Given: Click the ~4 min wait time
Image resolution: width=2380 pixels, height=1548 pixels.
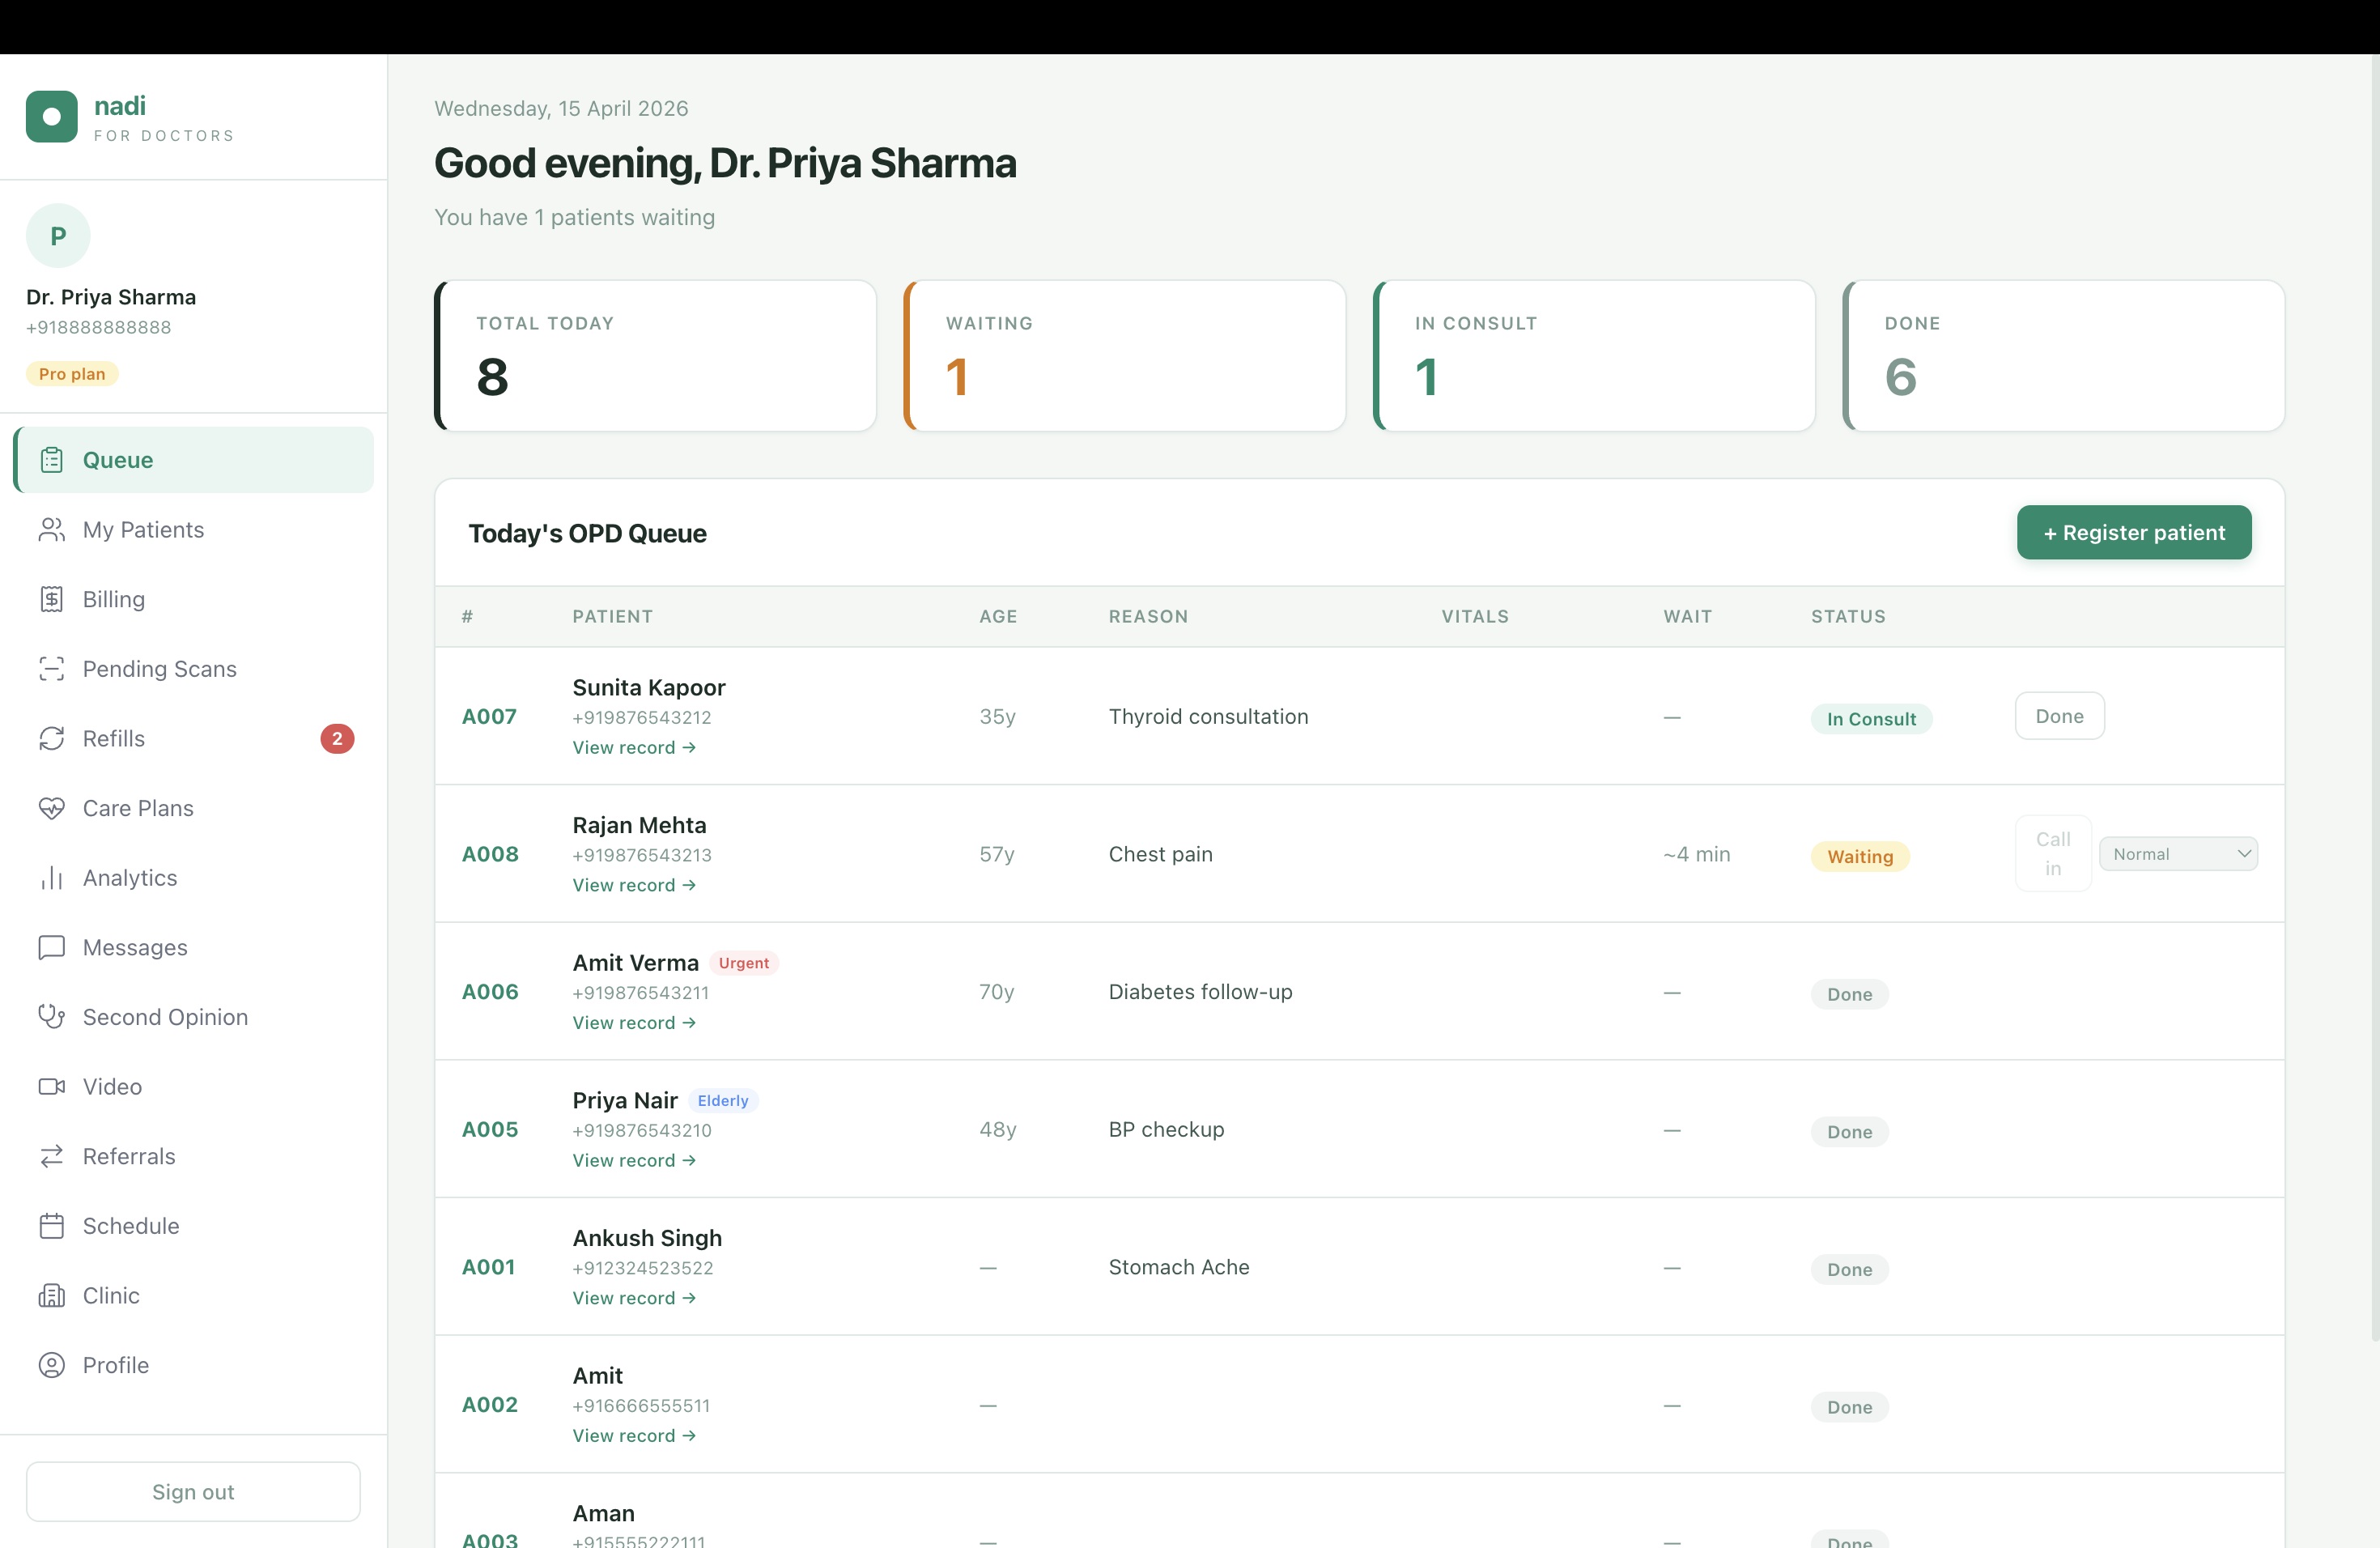Looking at the screenshot, I should tap(1696, 854).
